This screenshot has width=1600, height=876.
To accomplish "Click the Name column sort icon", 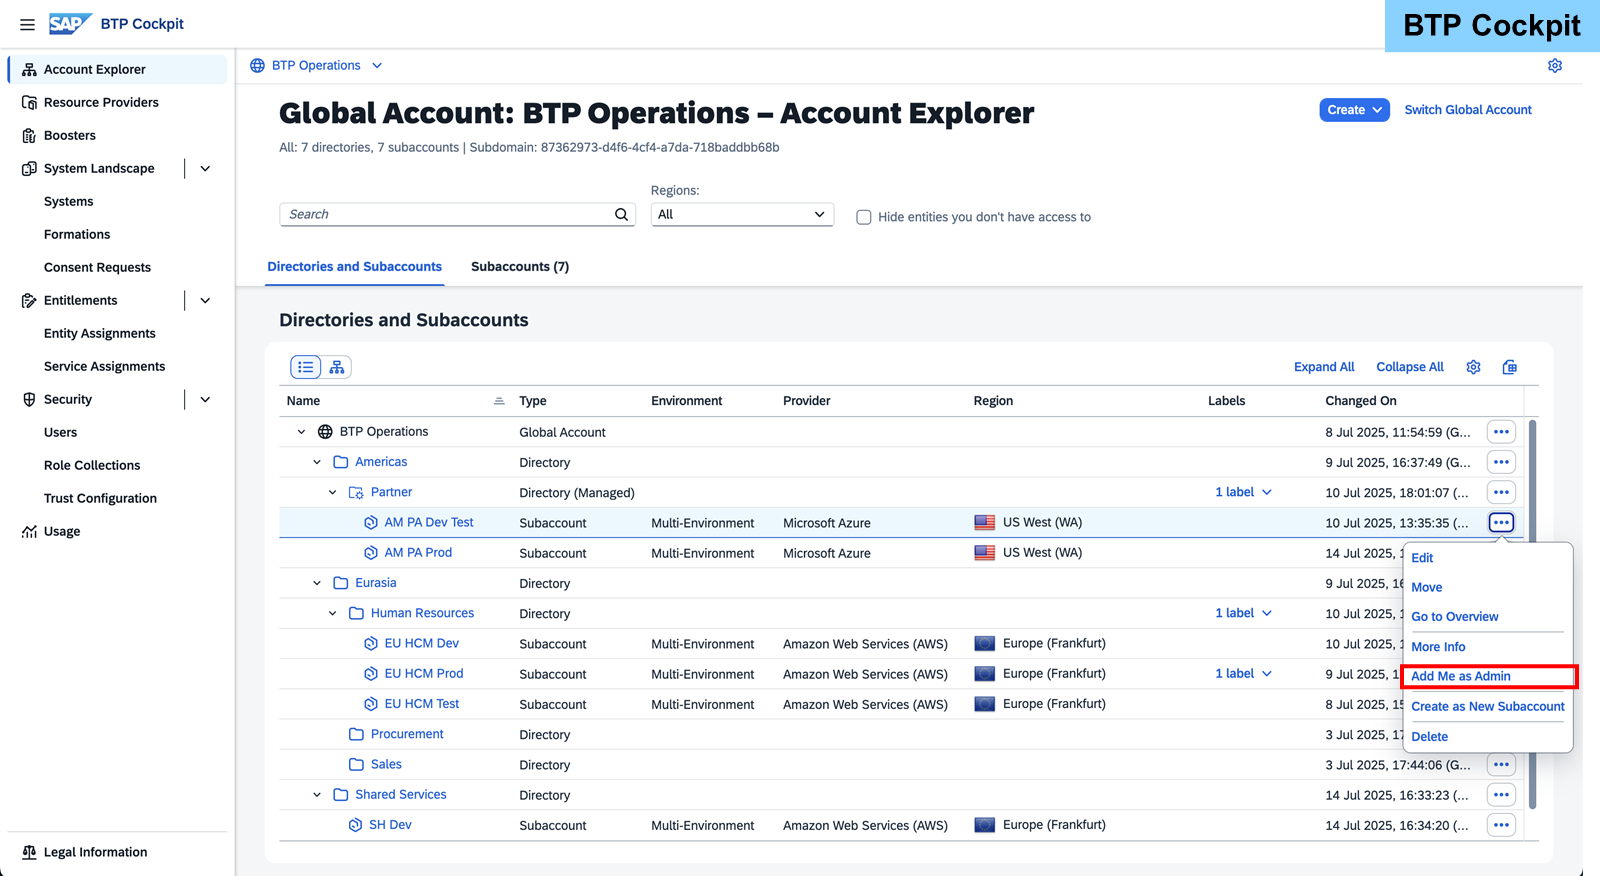I will pos(499,401).
